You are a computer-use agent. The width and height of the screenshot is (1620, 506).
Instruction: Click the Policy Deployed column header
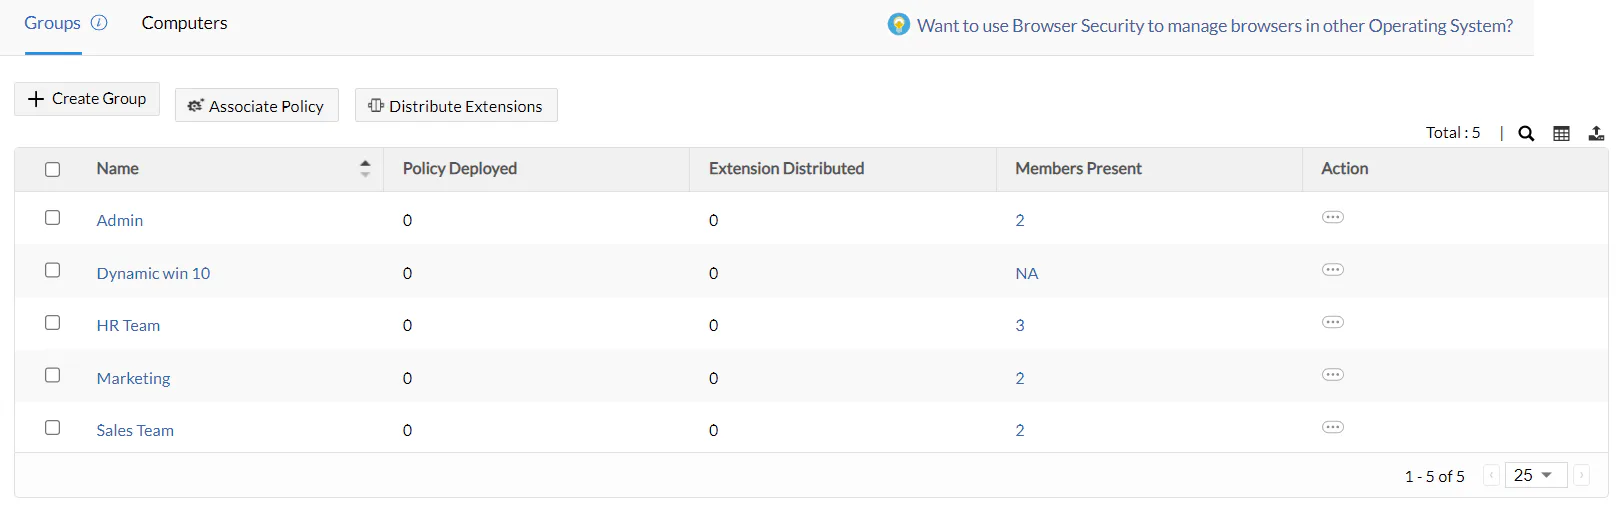pos(460,169)
